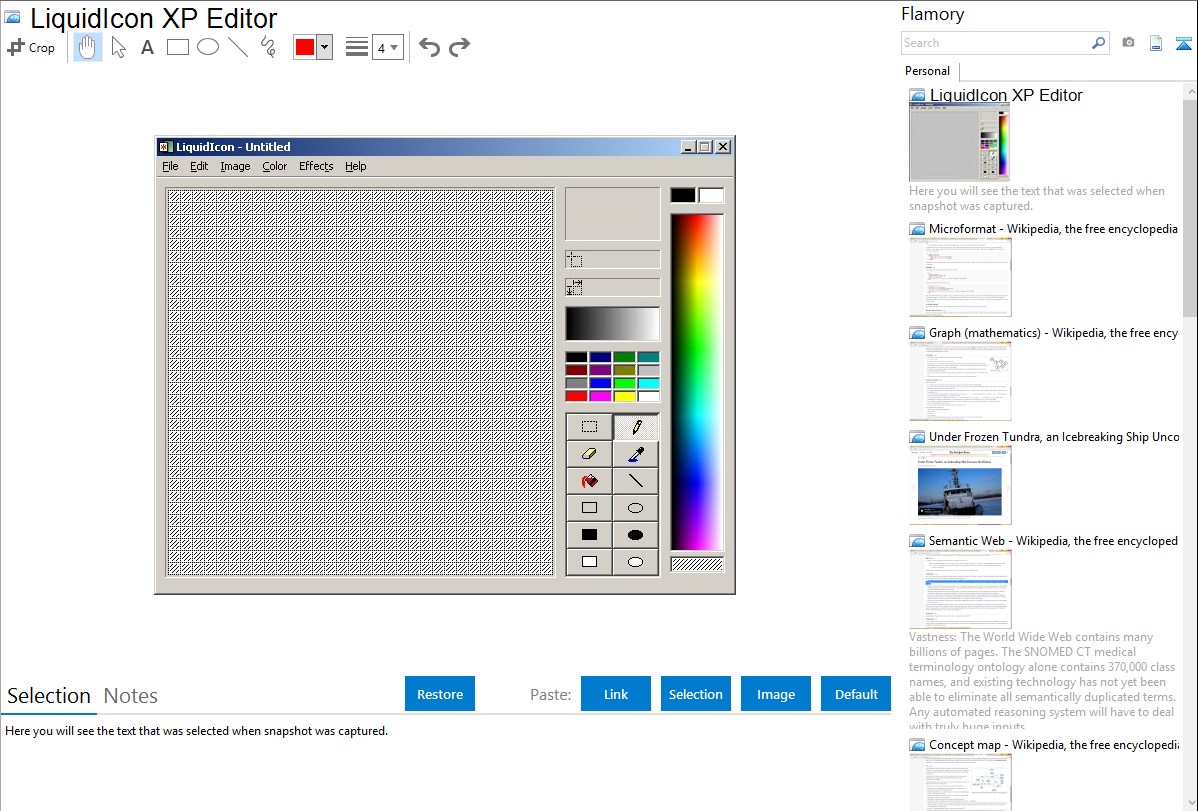Select the cyan palette color
This screenshot has width=1198, height=811.
649,383
